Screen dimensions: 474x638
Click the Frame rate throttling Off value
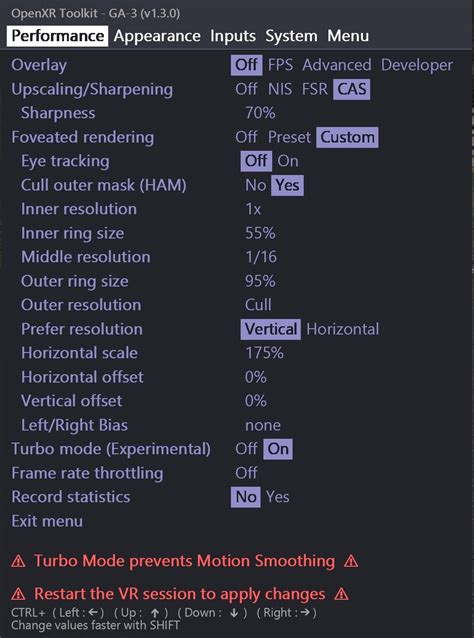pyautogui.click(x=246, y=473)
